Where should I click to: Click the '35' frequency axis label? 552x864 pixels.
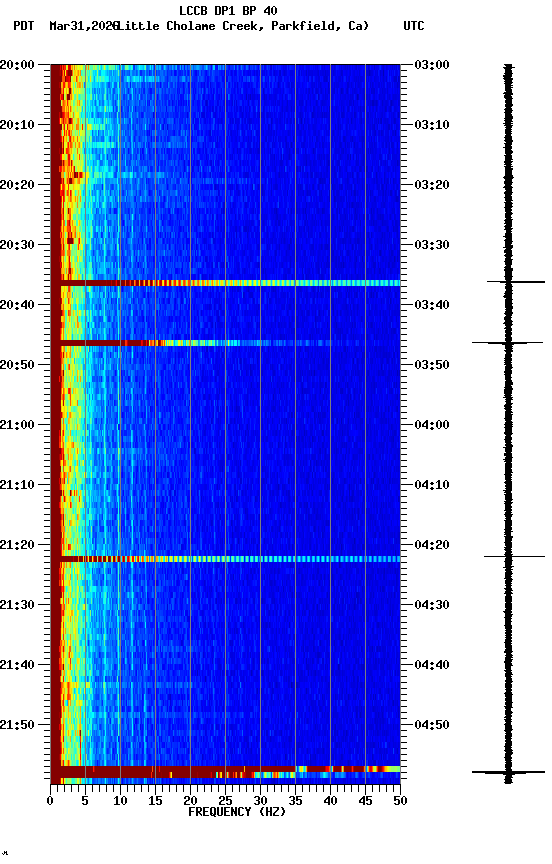295,801
